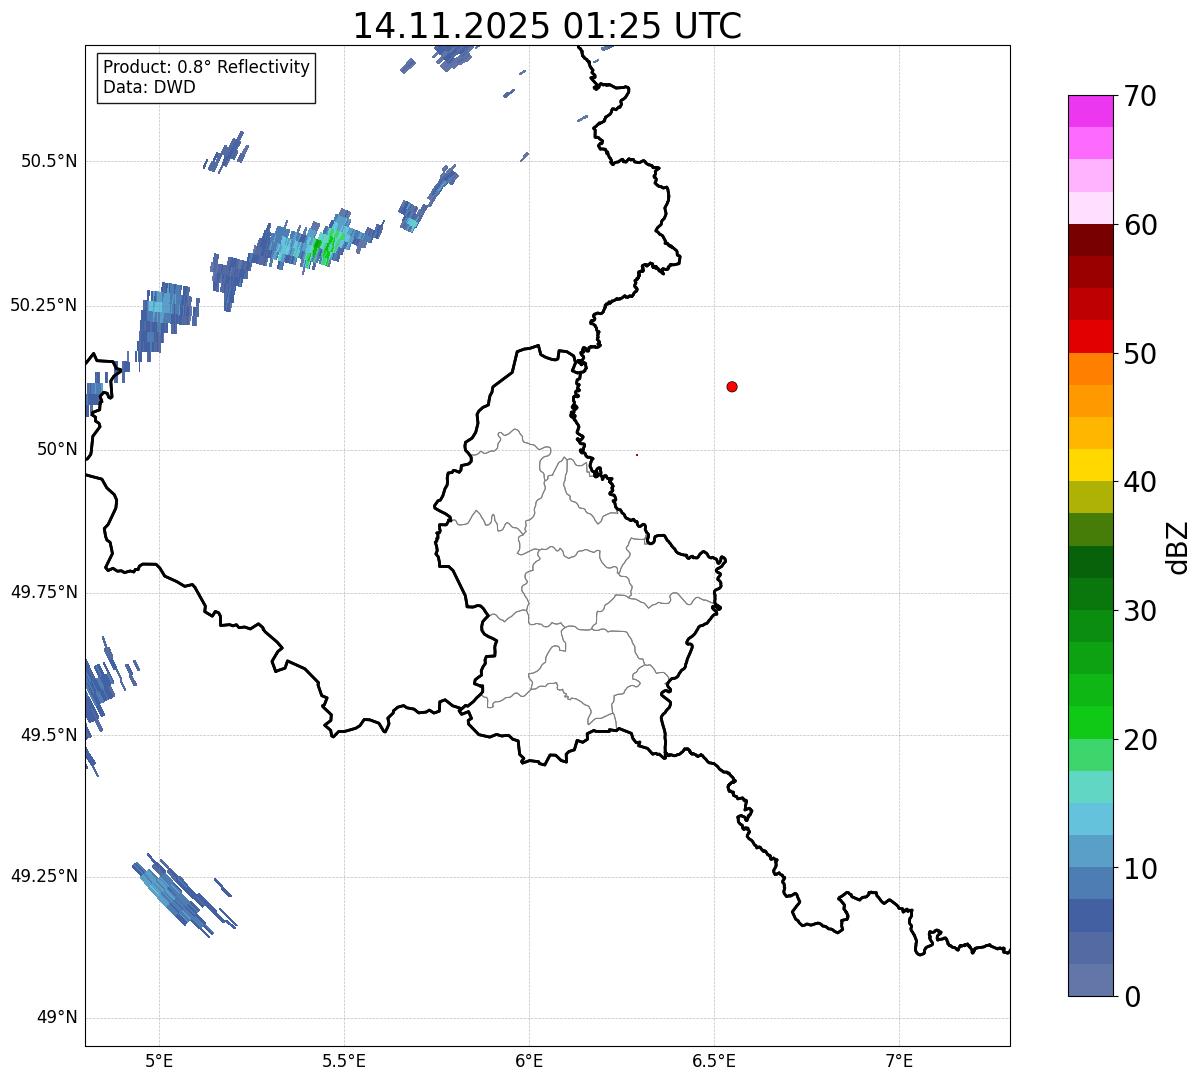Click the 5°E longitude label
Viewport: 1202px width, 1081px height.
click(x=159, y=1061)
